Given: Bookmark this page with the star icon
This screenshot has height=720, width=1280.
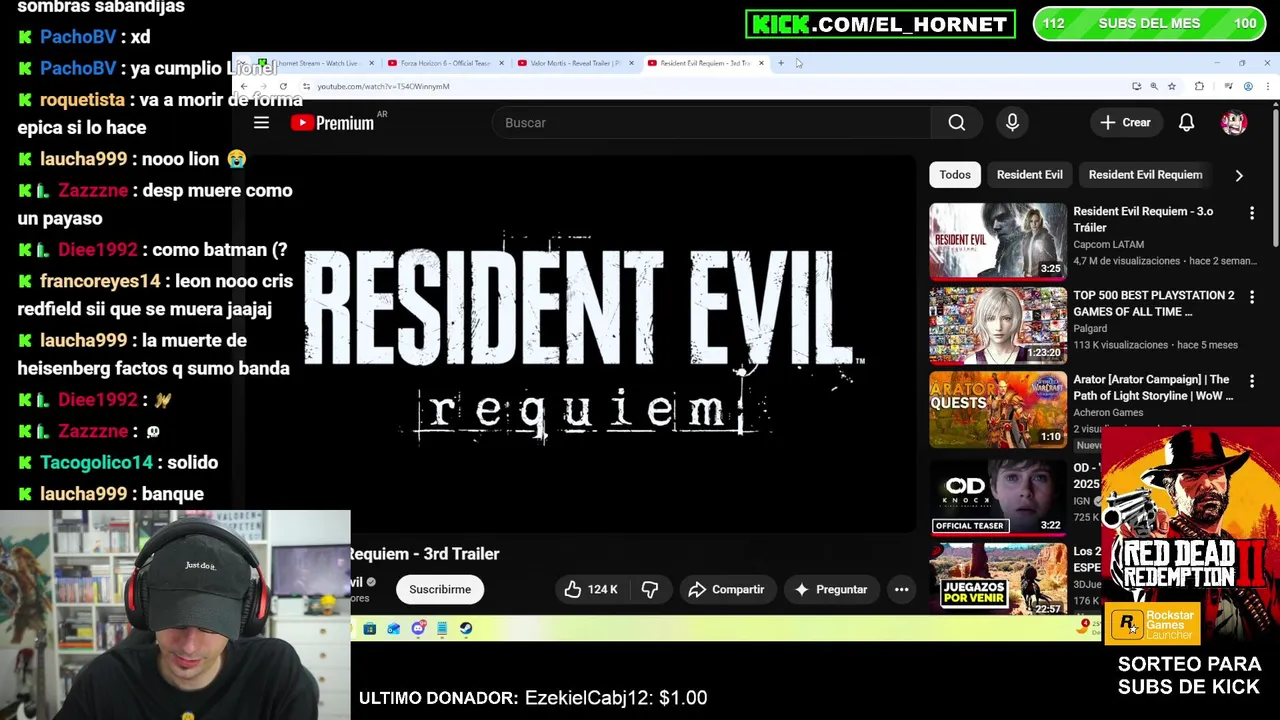Looking at the screenshot, I should coord(1172,86).
